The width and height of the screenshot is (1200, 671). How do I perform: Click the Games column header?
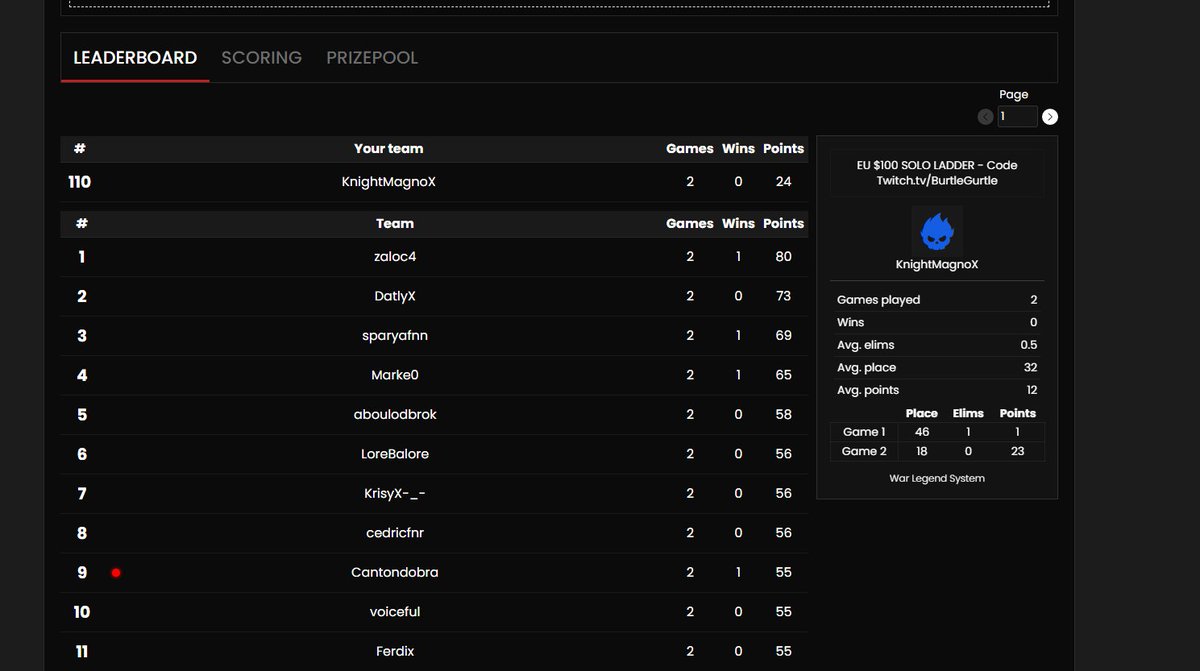click(689, 223)
